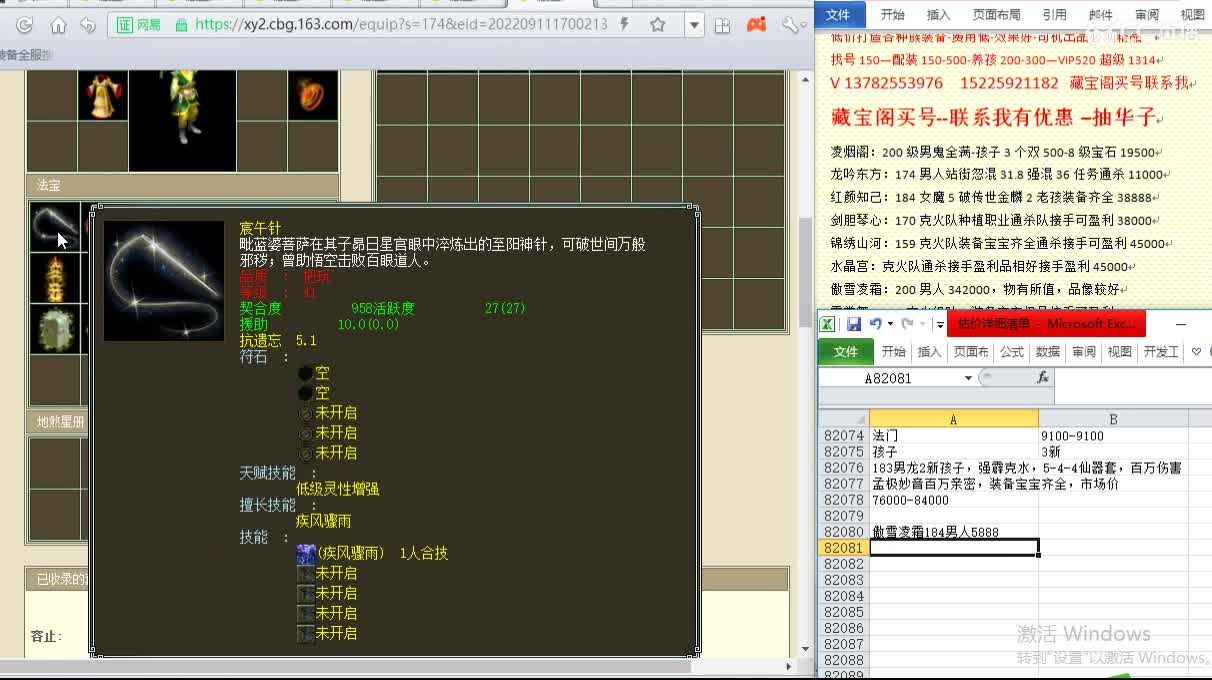Switch to Word 插入 tab
The width and height of the screenshot is (1212, 680).
938,15
